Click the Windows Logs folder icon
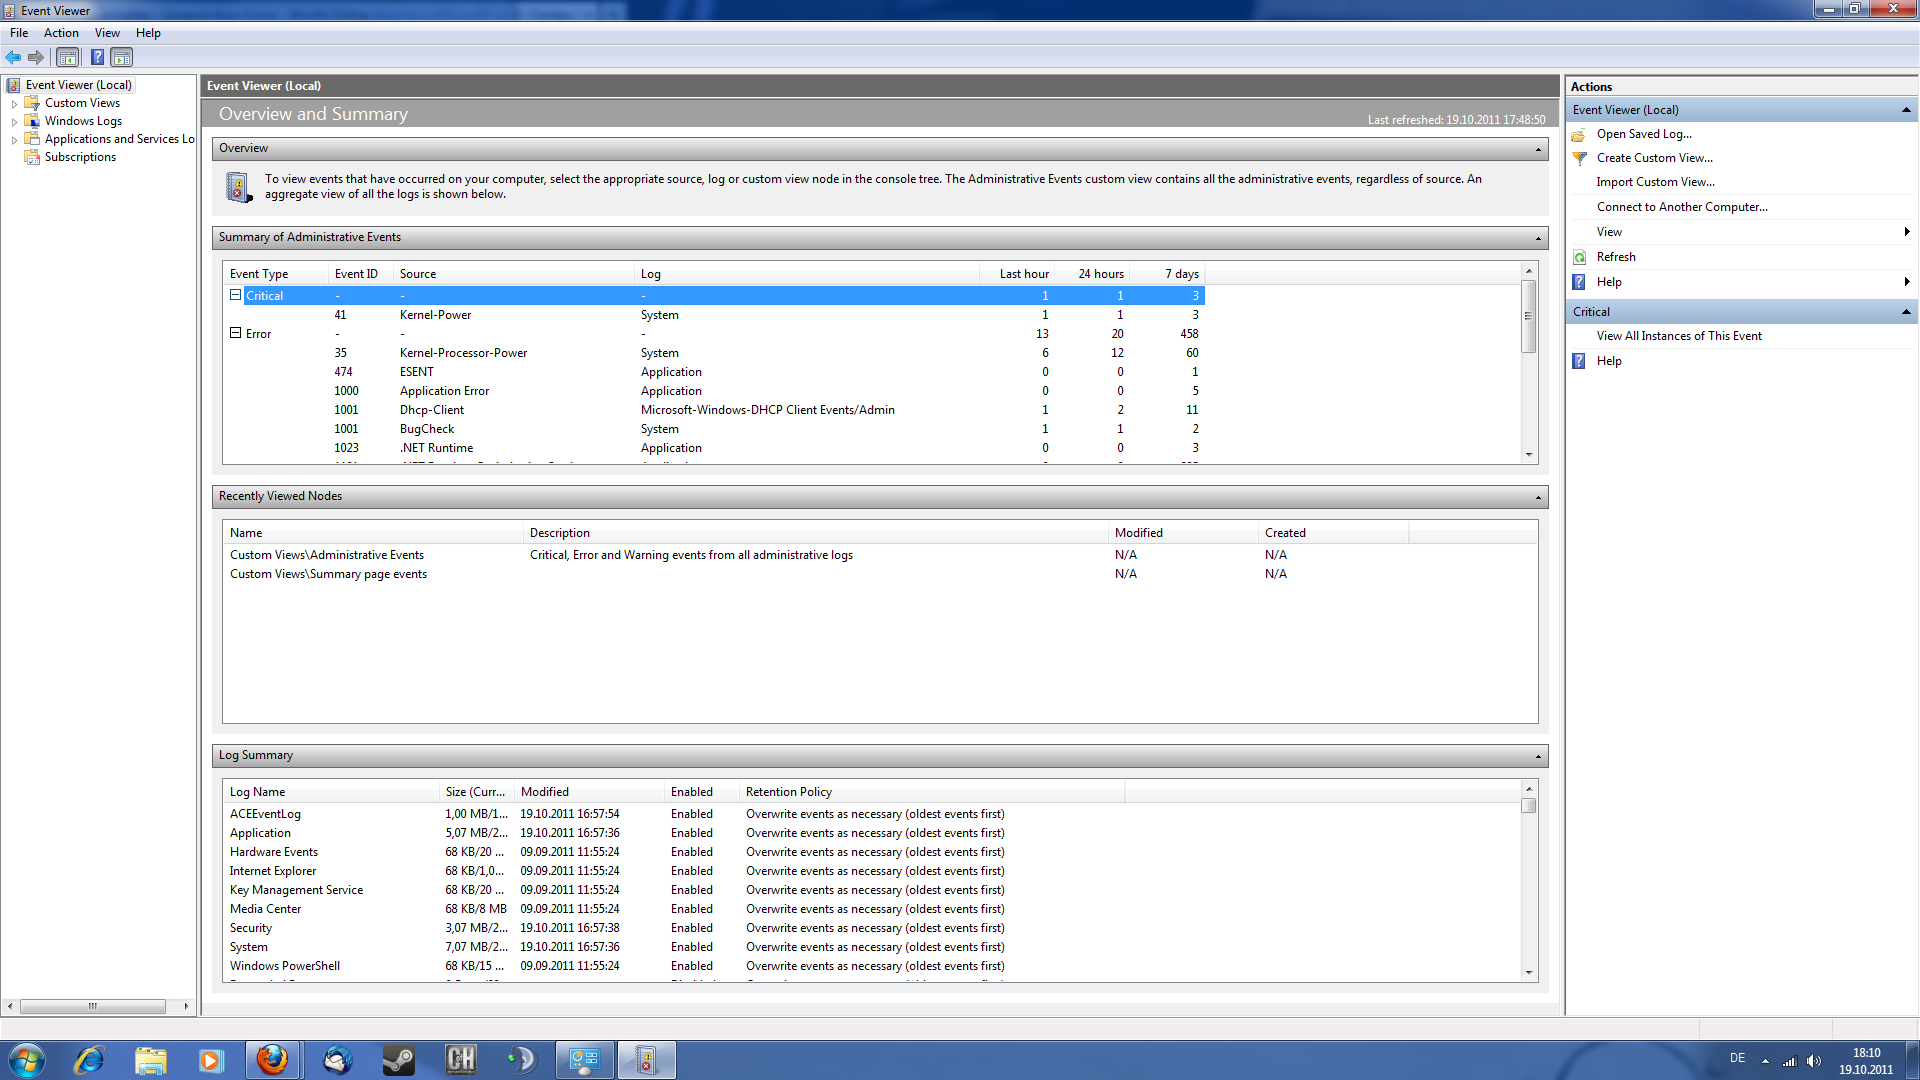 [32, 121]
